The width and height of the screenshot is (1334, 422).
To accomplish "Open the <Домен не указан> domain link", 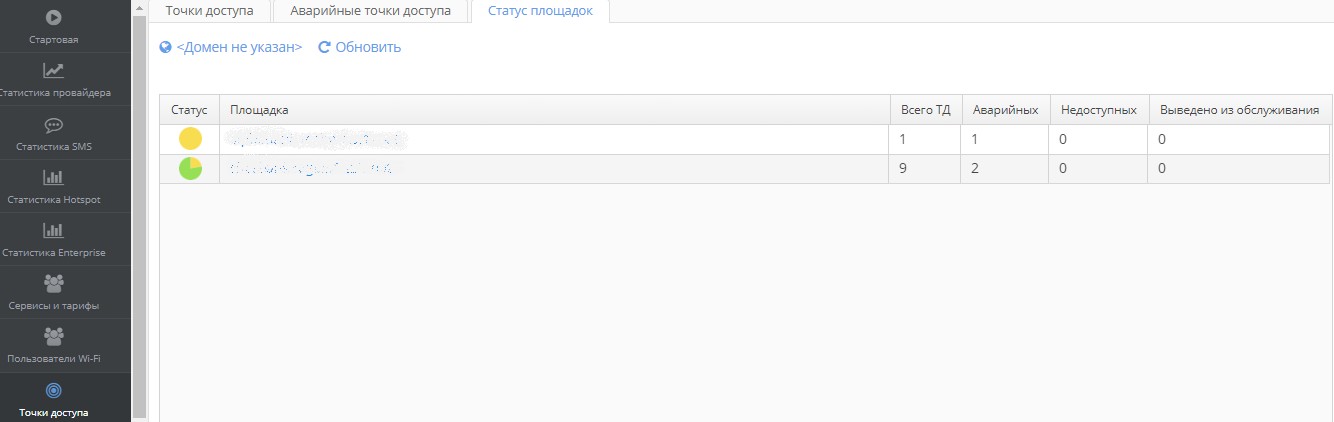I will coord(239,47).
